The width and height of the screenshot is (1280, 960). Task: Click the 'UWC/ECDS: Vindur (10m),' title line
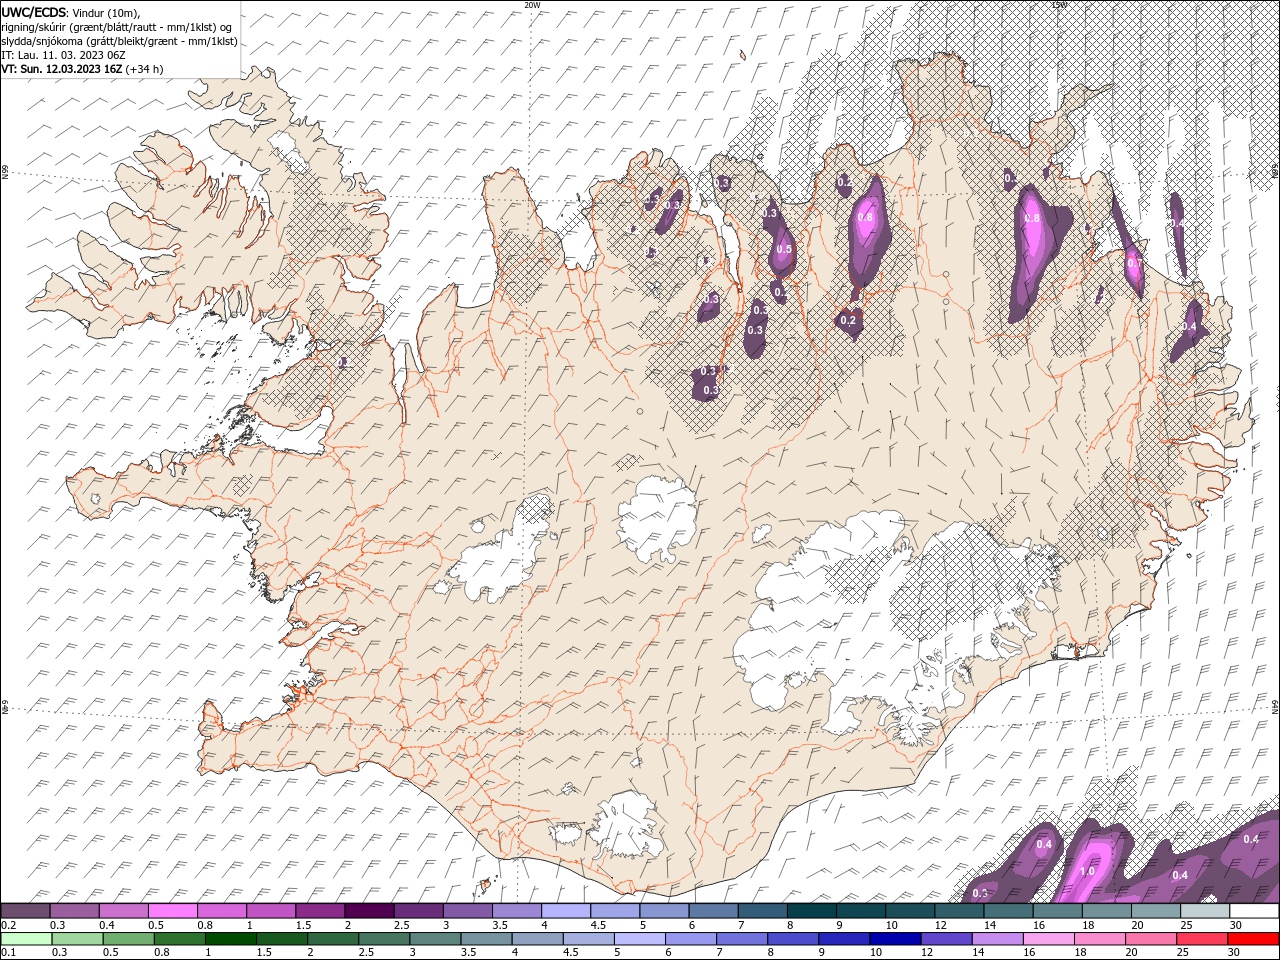[x=70, y=12]
